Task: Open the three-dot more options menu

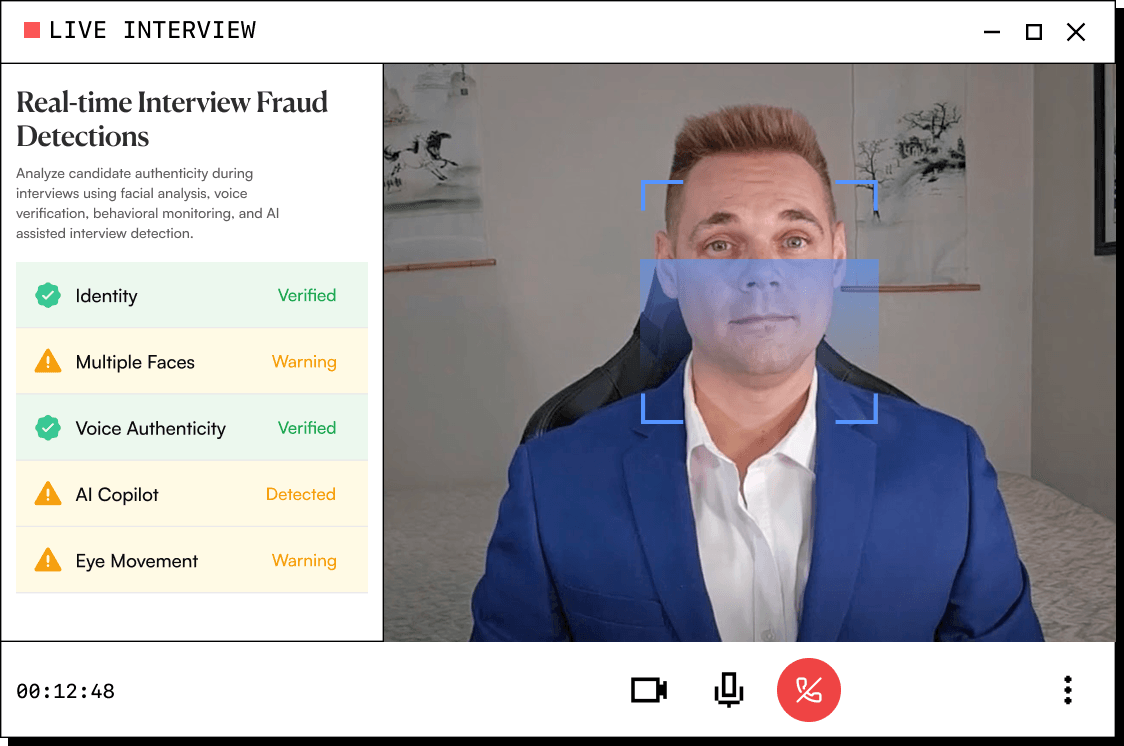Action: coord(1067,690)
